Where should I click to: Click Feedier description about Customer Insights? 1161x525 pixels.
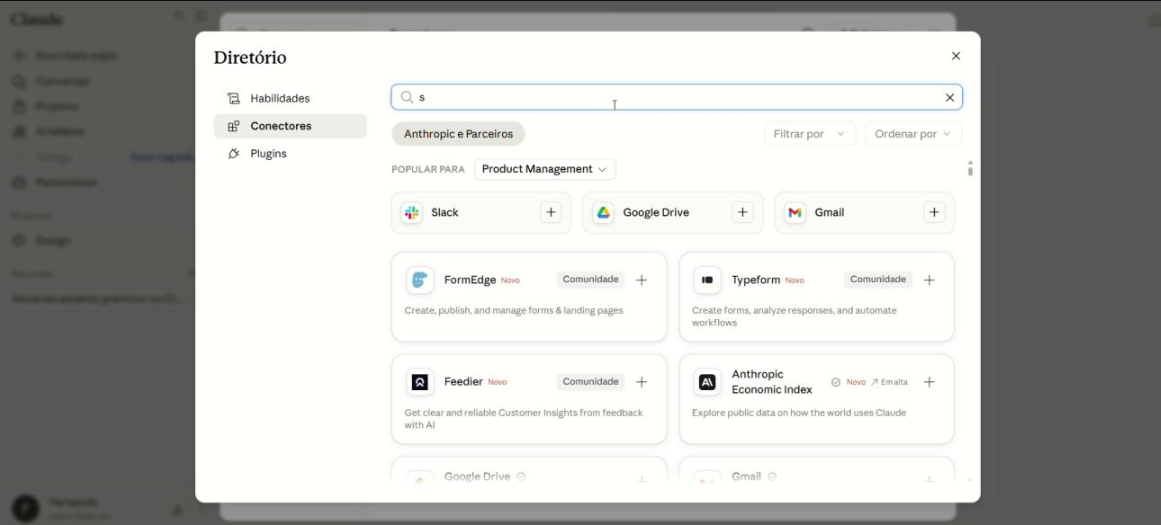point(523,418)
